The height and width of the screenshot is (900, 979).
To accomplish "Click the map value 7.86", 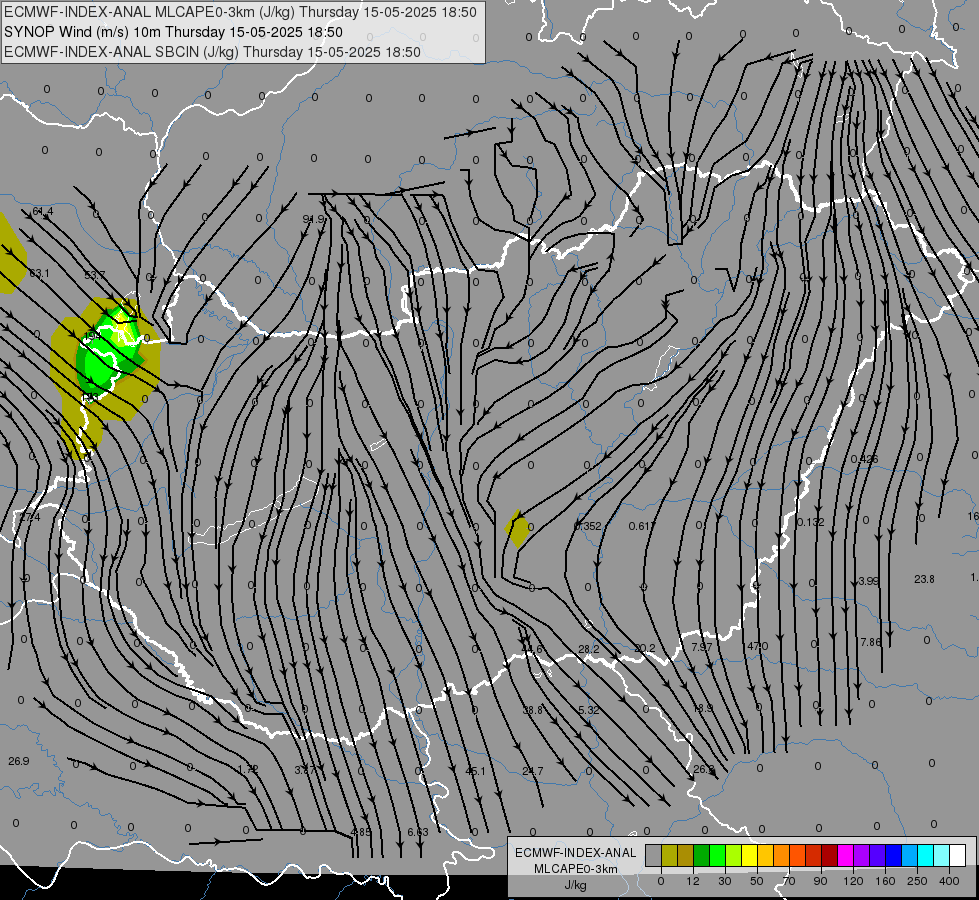I will [x=870, y=642].
